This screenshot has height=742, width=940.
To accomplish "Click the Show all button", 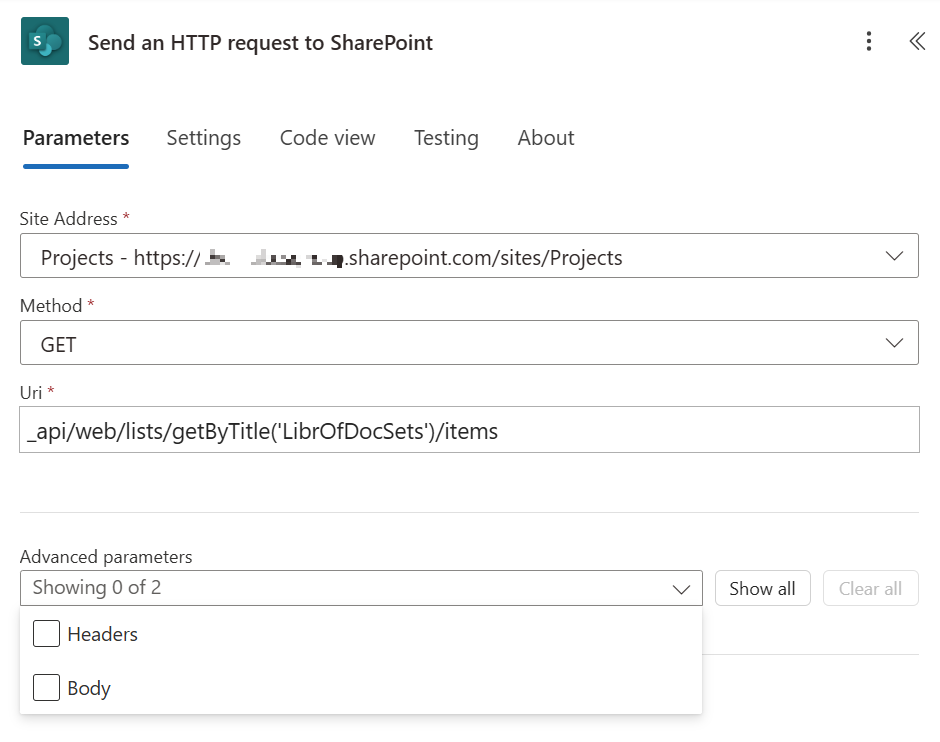I will (762, 588).
